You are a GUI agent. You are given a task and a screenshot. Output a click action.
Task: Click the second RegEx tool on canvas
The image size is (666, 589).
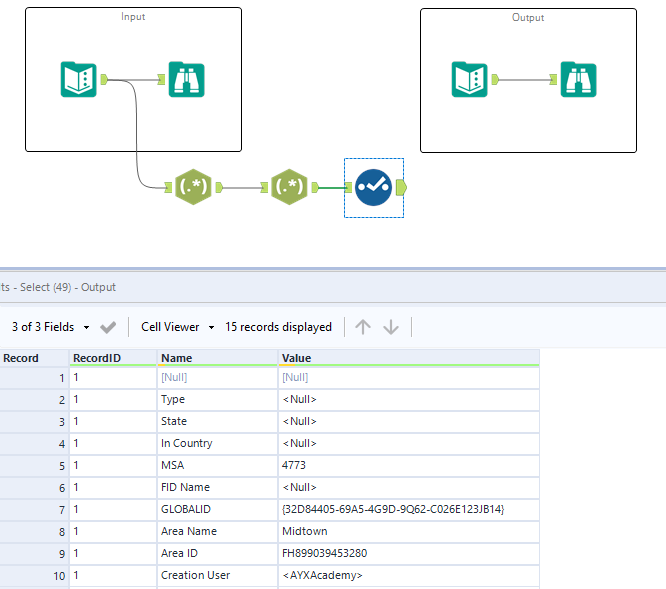coord(290,186)
